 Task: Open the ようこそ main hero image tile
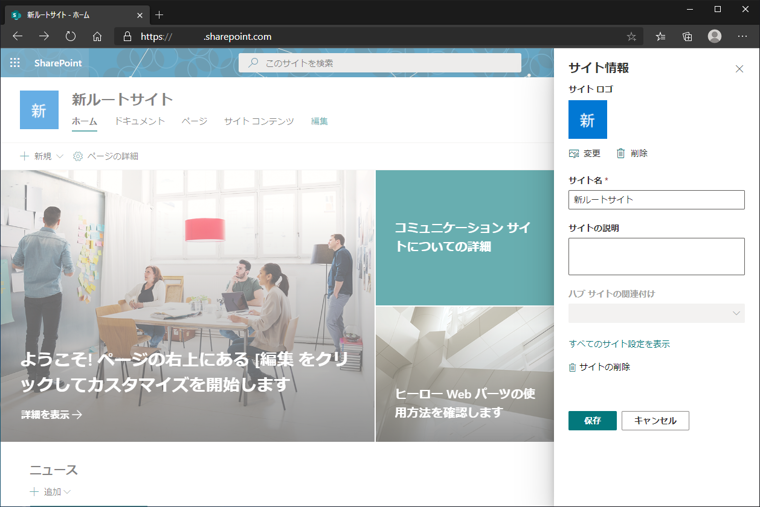coord(188,305)
